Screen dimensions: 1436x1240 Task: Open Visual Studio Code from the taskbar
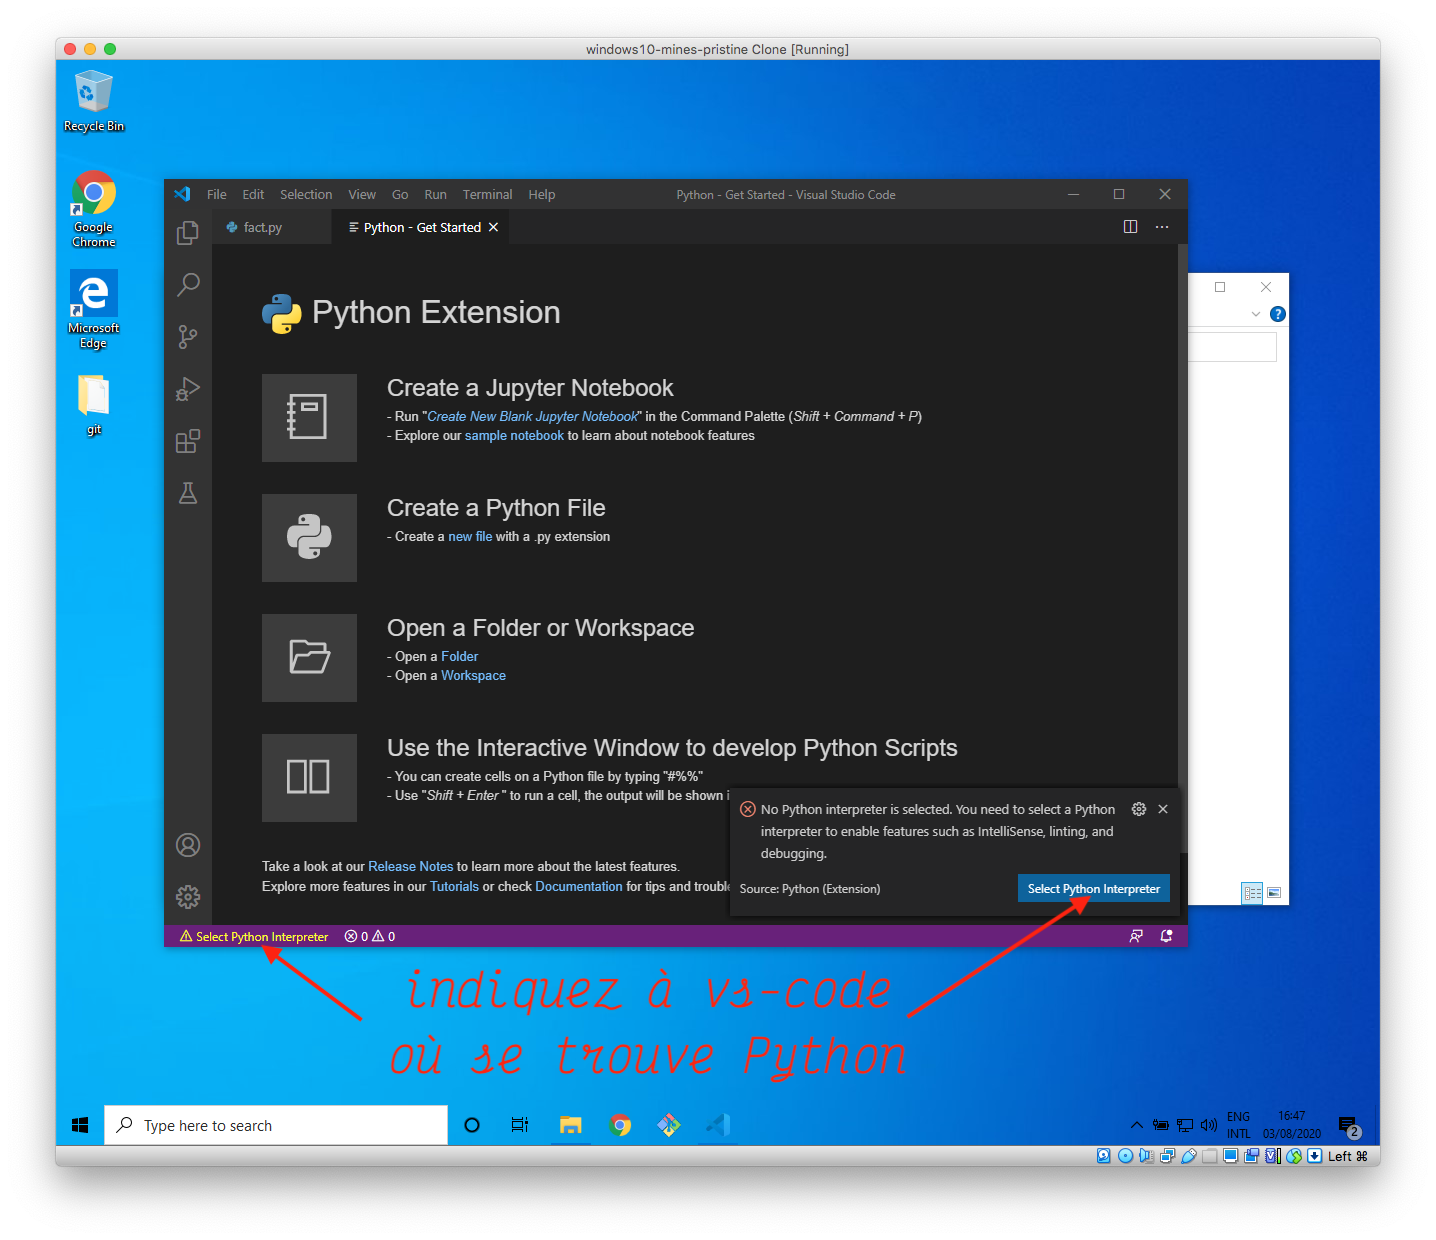click(x=718, y=1125)
